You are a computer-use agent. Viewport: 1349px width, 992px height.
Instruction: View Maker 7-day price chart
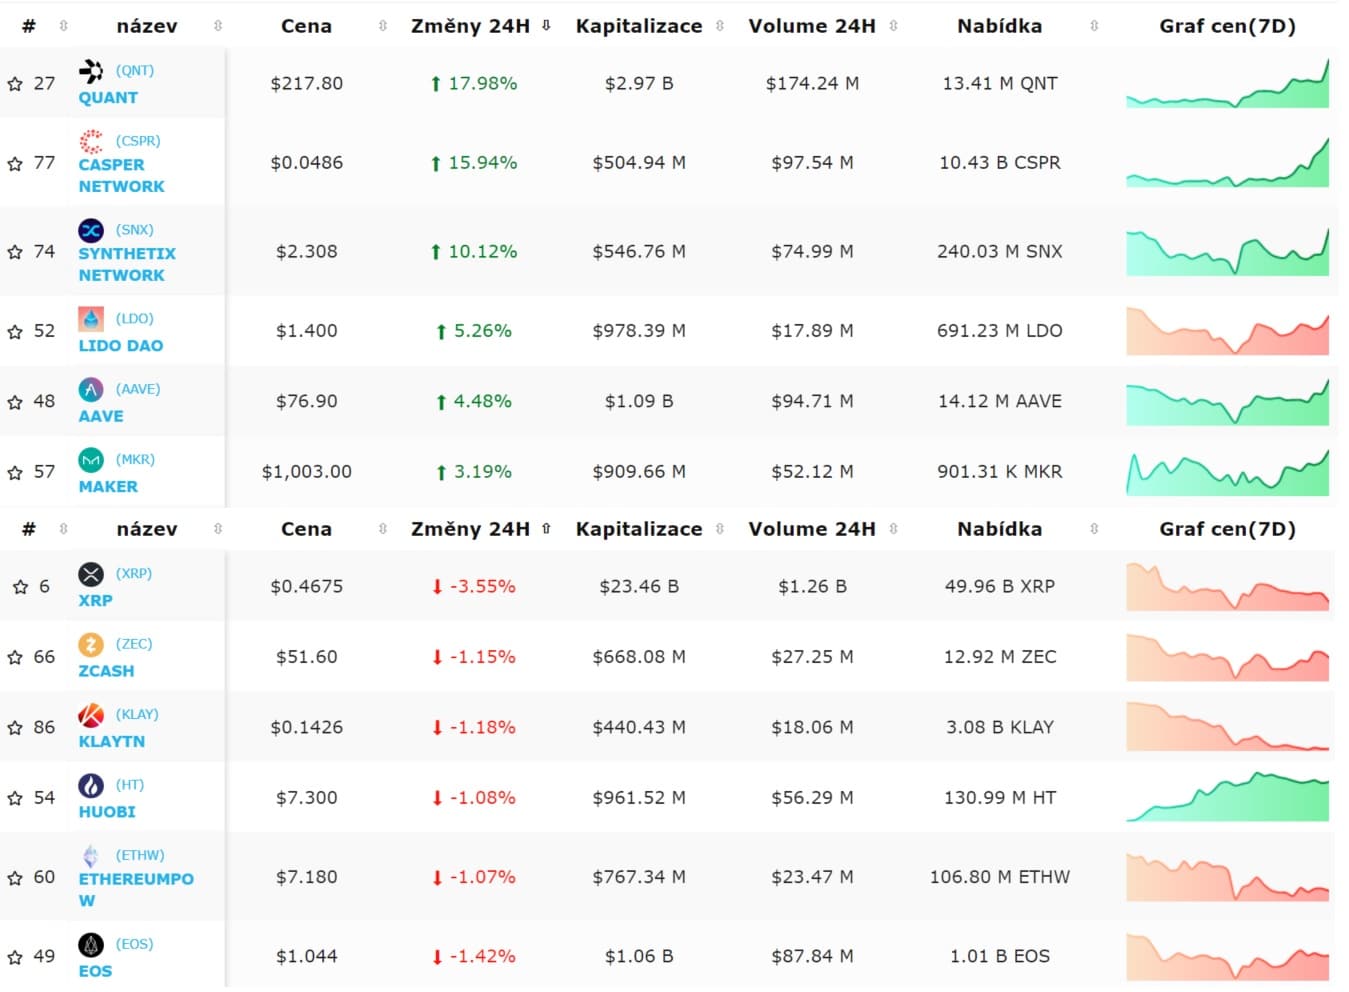pyautogui.click(x=1227, y=472)
